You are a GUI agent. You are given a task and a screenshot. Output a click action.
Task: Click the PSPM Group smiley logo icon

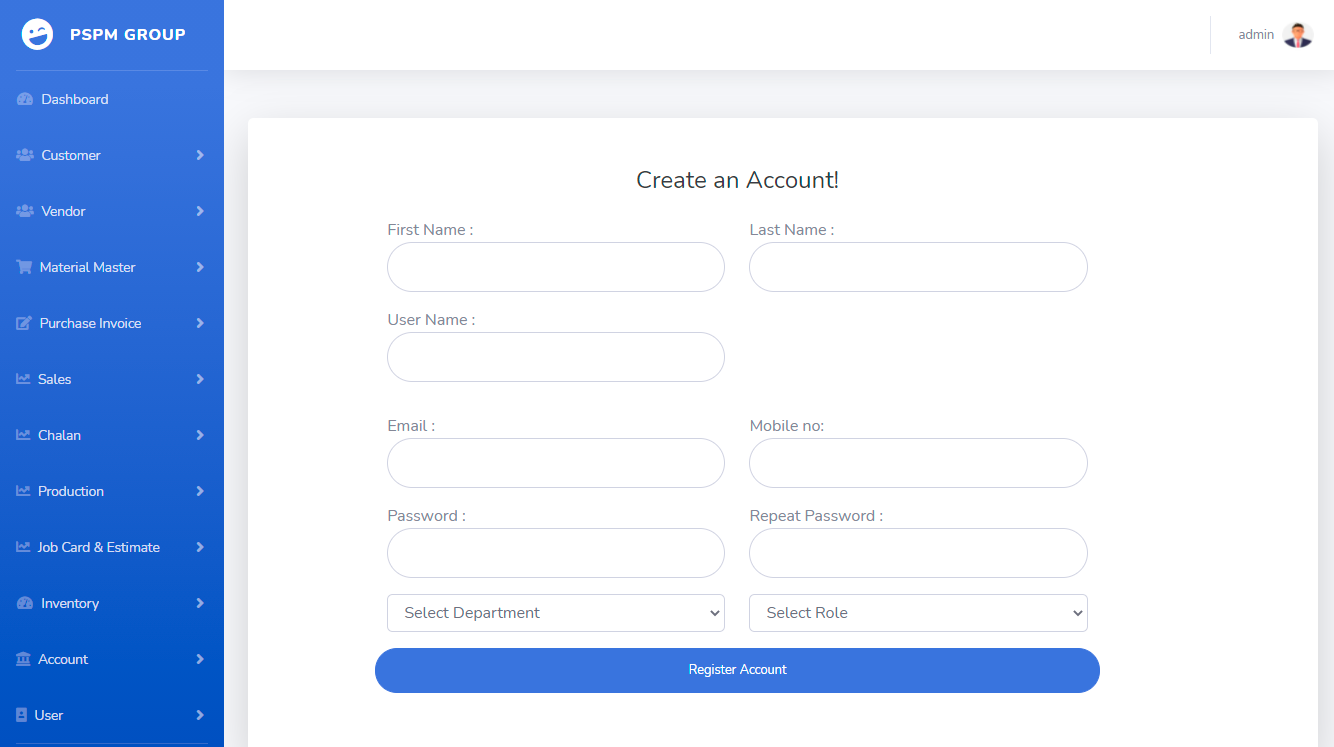(x=37, y=35)
